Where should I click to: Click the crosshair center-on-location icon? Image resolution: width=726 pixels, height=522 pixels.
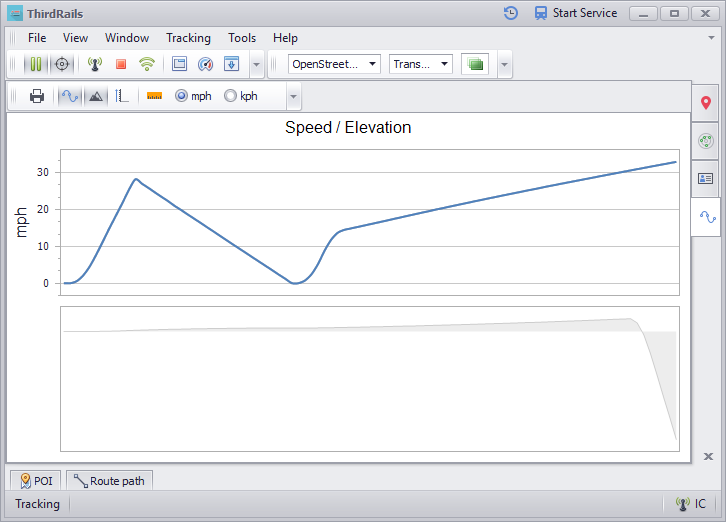point(62,64)
